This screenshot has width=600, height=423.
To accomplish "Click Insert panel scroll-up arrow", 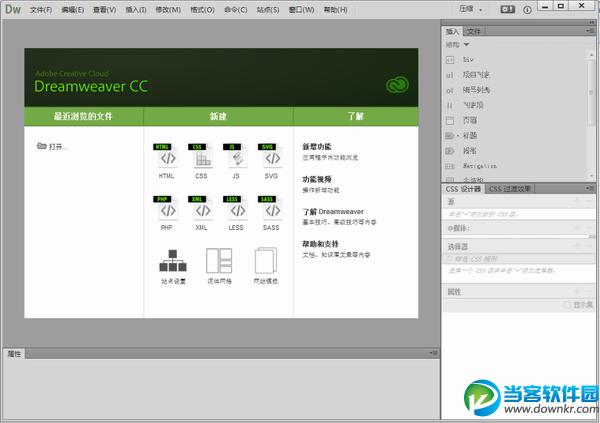I will (591, 55).
